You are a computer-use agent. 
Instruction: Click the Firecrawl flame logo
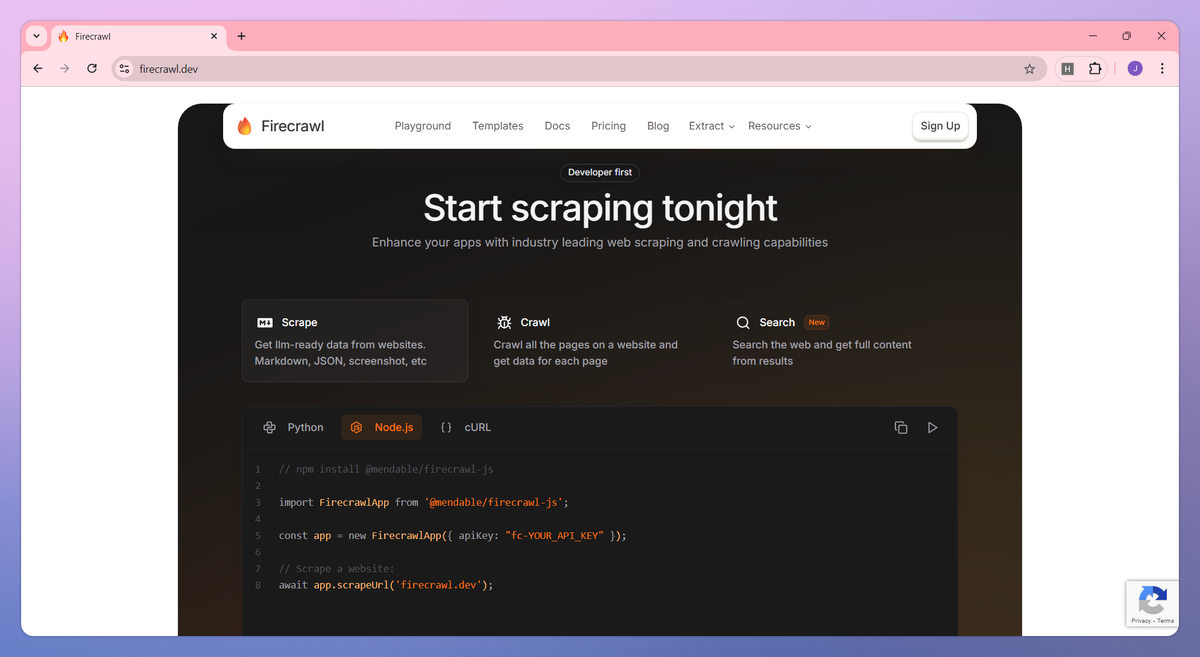click(x=243, y=126)
